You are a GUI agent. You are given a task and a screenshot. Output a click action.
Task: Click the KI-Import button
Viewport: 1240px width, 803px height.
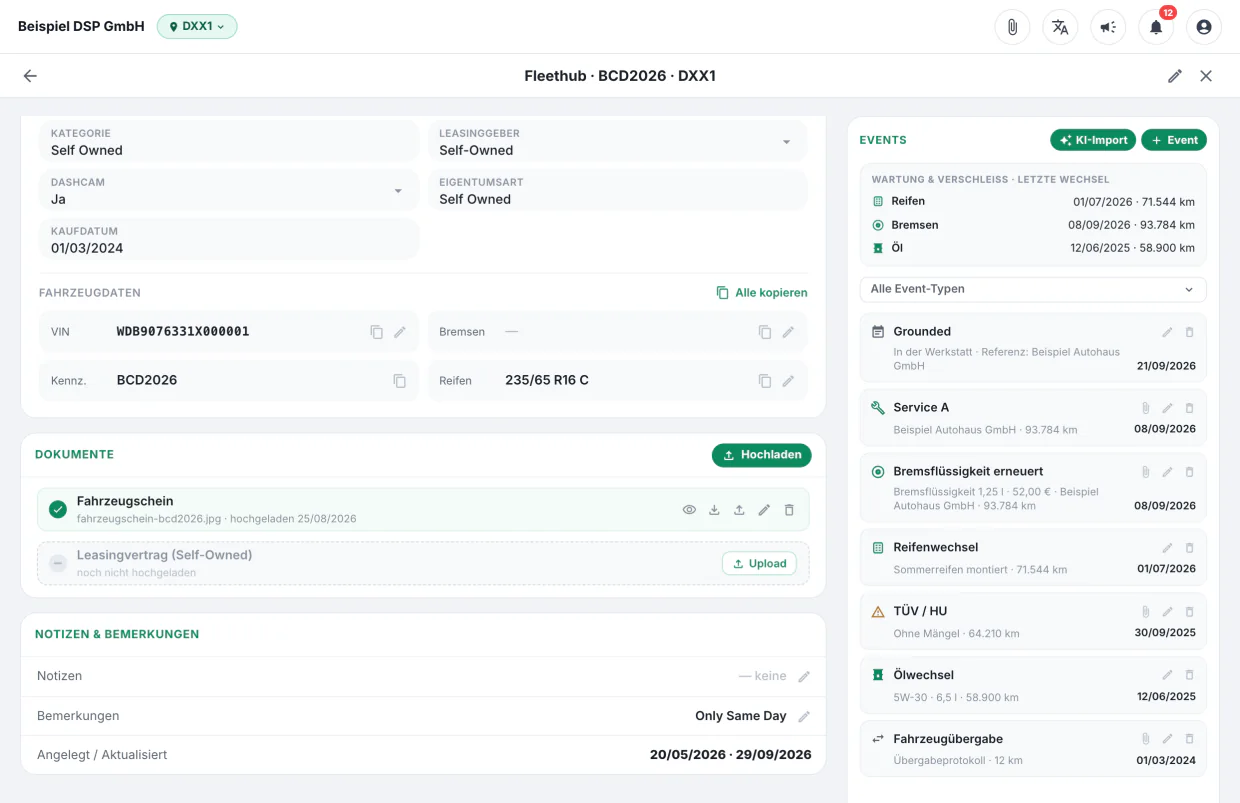pos(1093,140)
